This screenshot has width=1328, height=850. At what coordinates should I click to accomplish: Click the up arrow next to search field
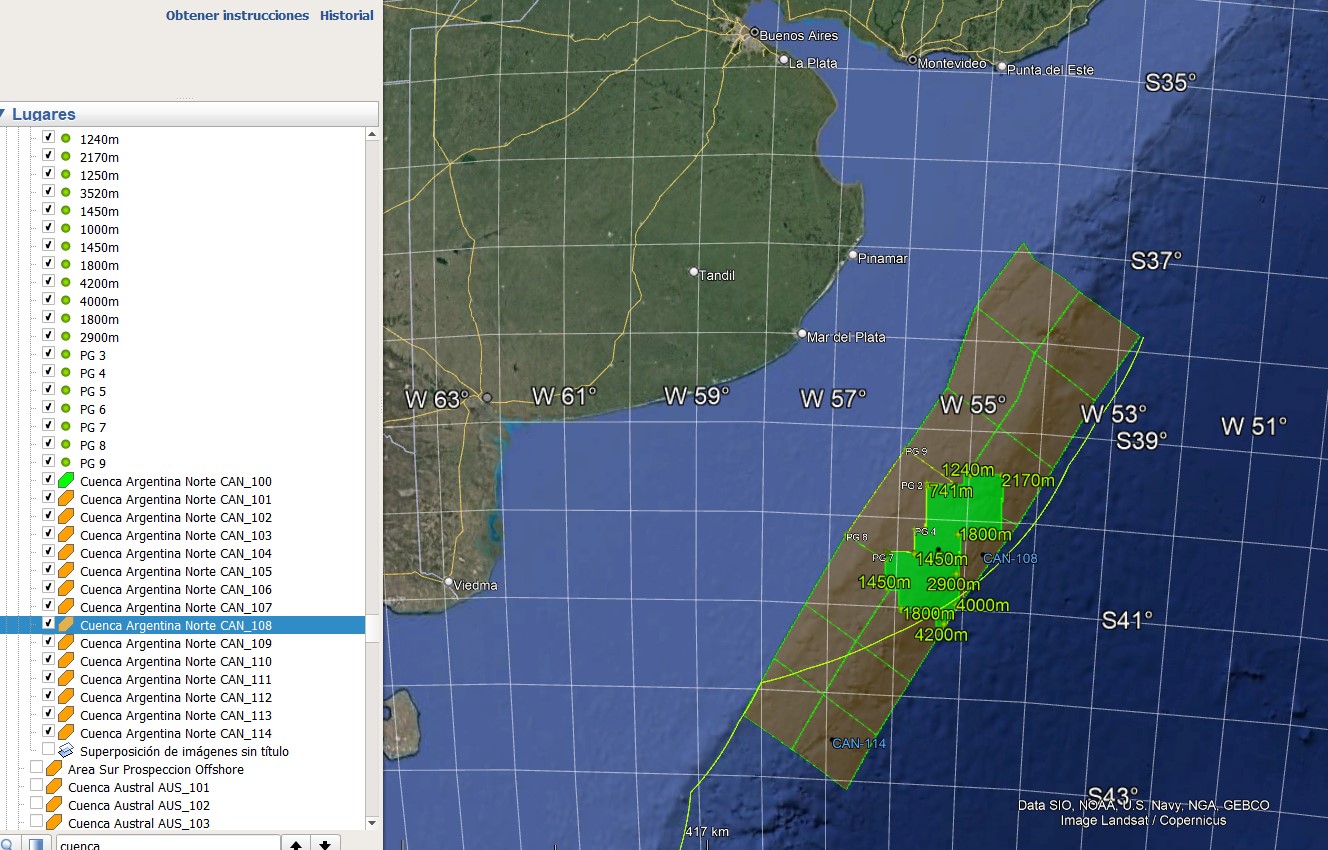(x=296, y=843)
